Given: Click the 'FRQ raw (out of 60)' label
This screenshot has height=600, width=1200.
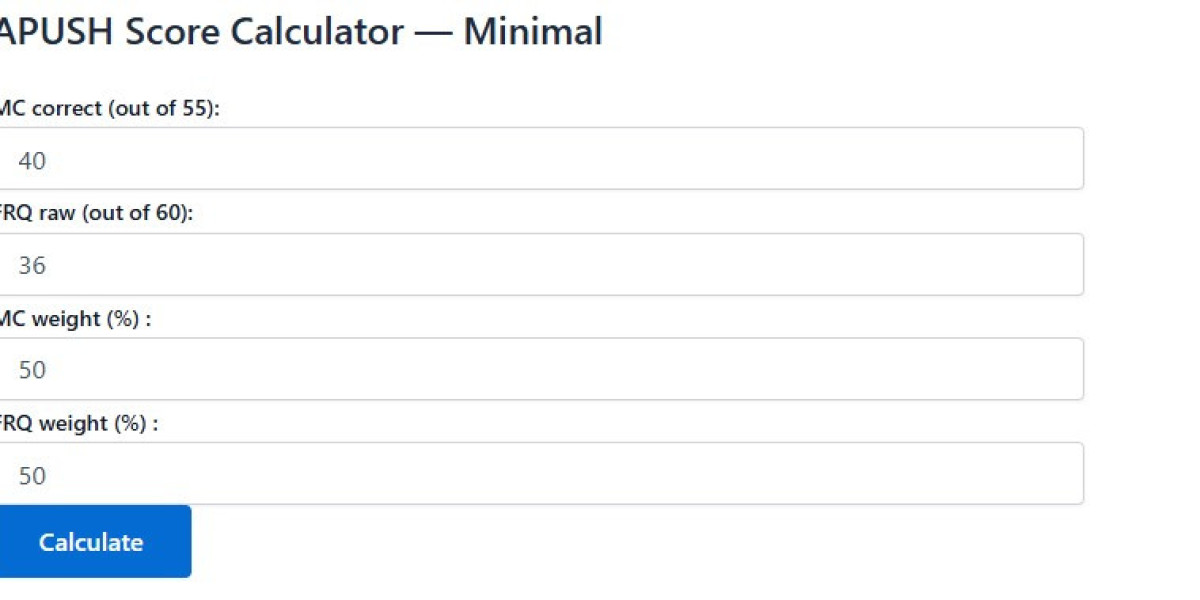Looking at the screenshot, I should 95,213.
